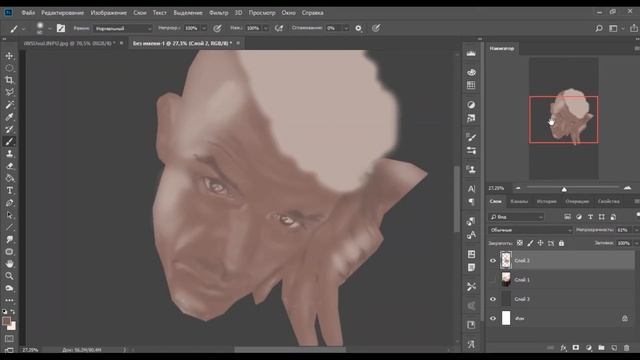Switch to История tab

547,201
